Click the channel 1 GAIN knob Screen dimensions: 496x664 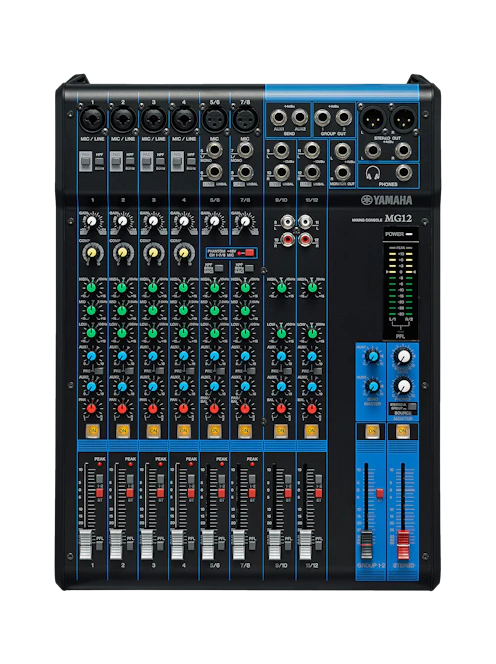92,221
